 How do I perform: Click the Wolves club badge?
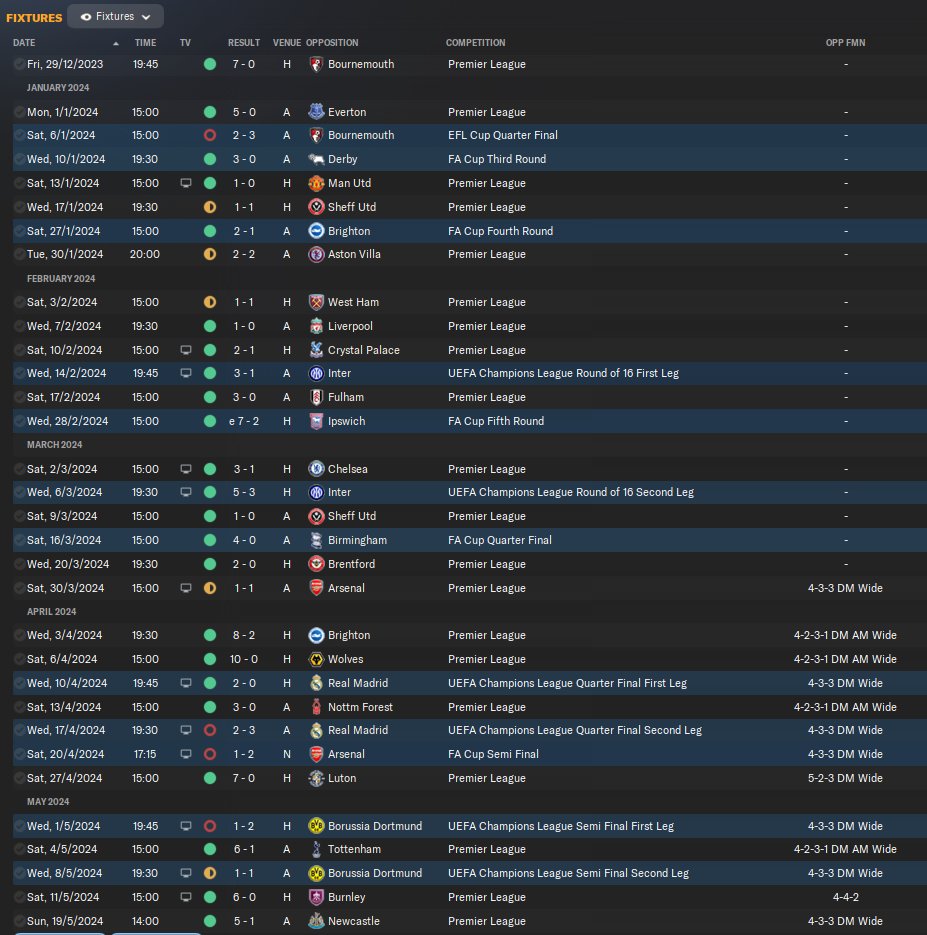(316, 659)
